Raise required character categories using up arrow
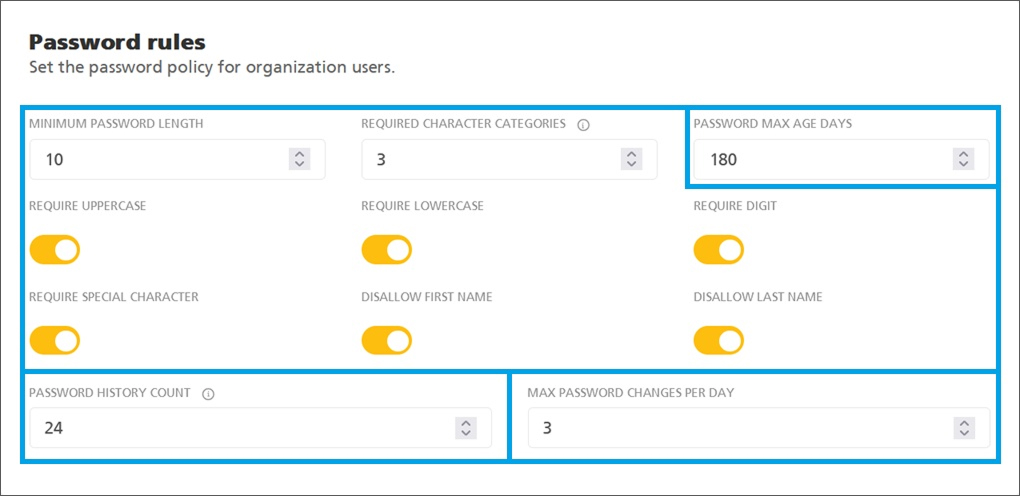1020x496 pixels. (x=631, y=154)
